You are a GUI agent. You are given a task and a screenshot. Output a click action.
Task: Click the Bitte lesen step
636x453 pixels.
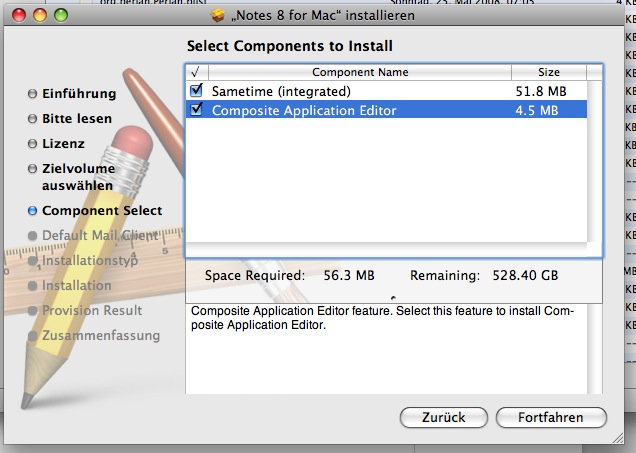pyautogui.click(x=77, y=118)
